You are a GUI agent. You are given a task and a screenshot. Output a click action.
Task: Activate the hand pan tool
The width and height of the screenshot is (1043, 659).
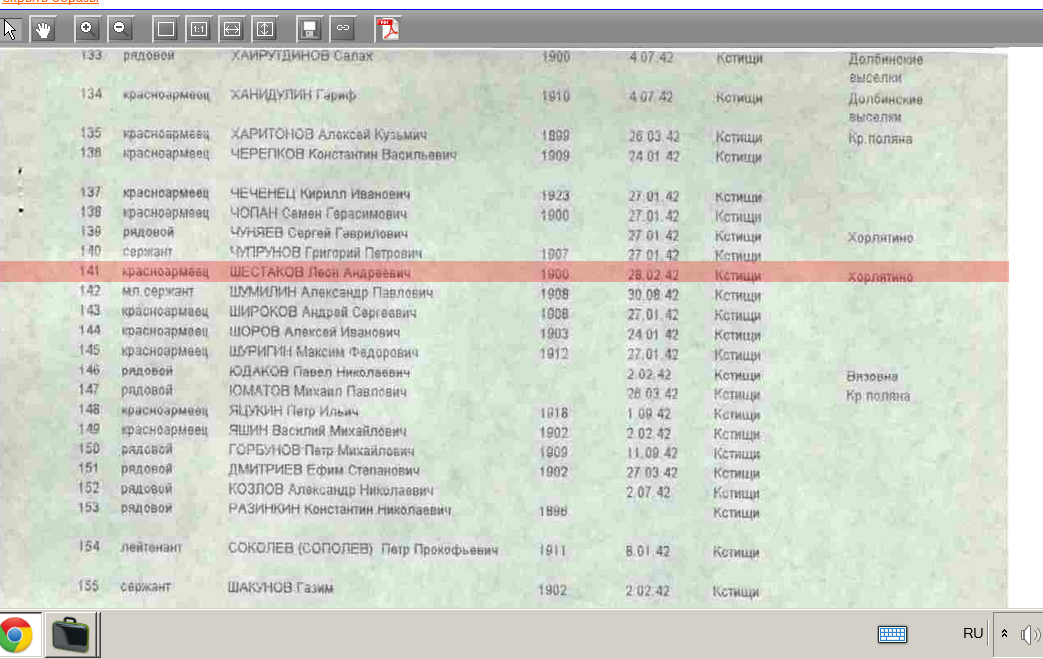click(43, 28)
